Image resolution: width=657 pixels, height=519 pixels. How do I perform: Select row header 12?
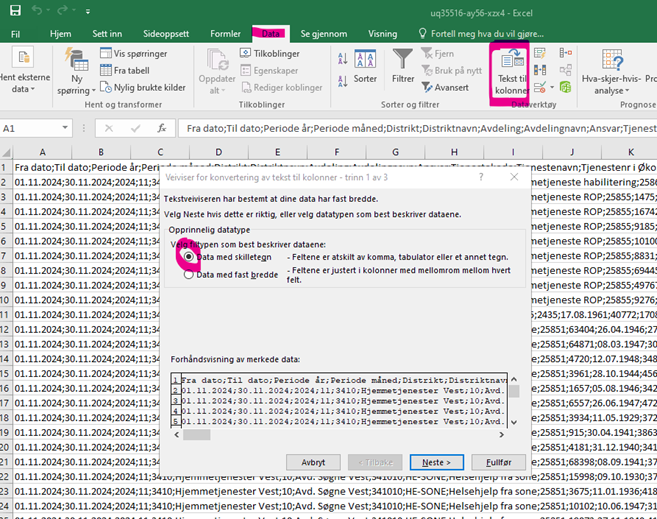(x=5, y=329)
